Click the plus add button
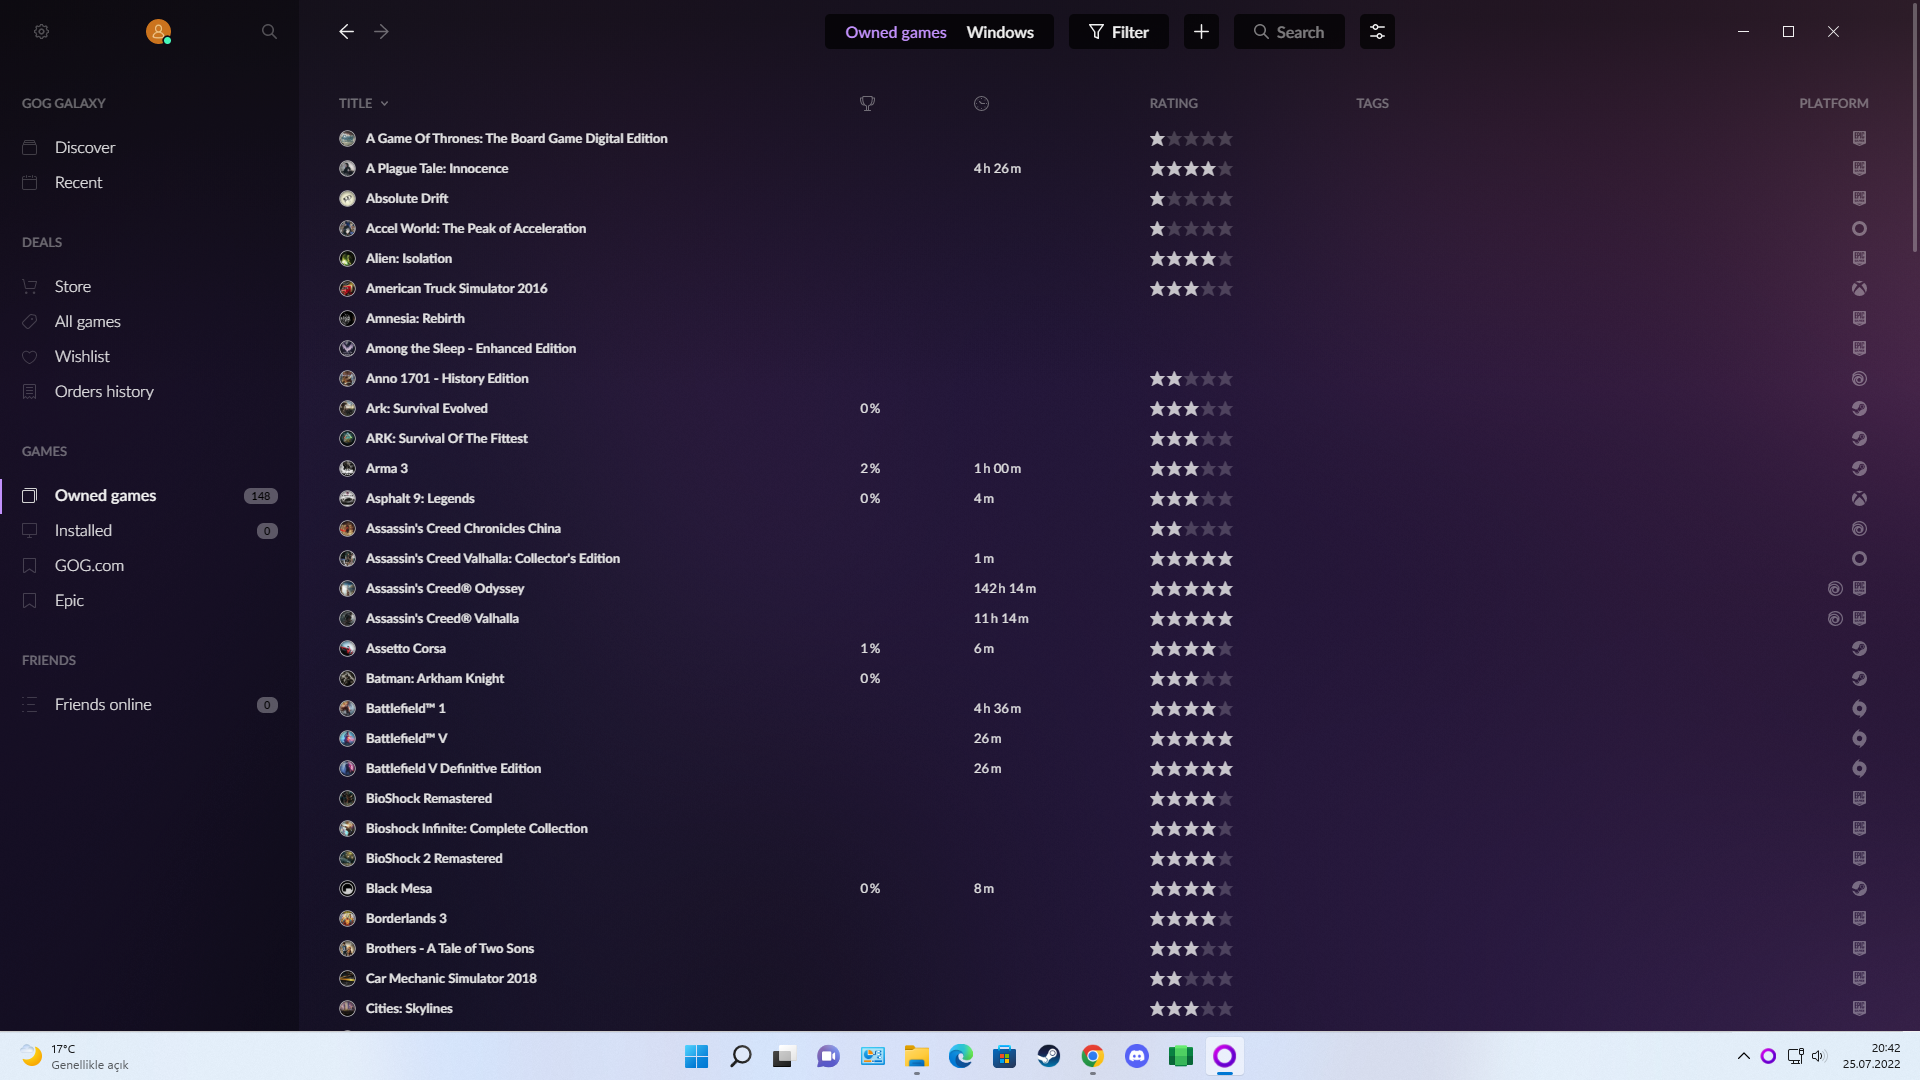The width and height of the screenshot is (1920, 1080). coord(1201,32)
